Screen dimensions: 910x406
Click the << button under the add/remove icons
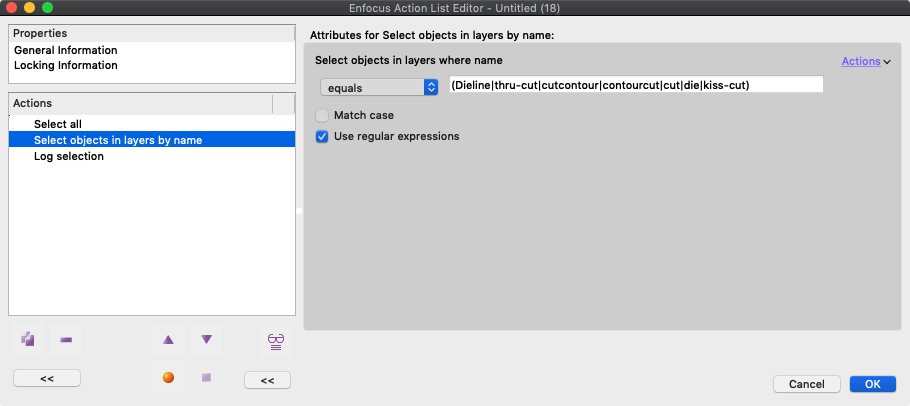pos(47,378)
